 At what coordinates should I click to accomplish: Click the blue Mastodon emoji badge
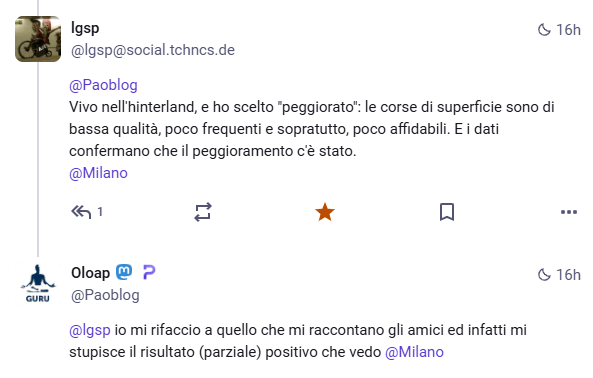(x=124, y=272)
